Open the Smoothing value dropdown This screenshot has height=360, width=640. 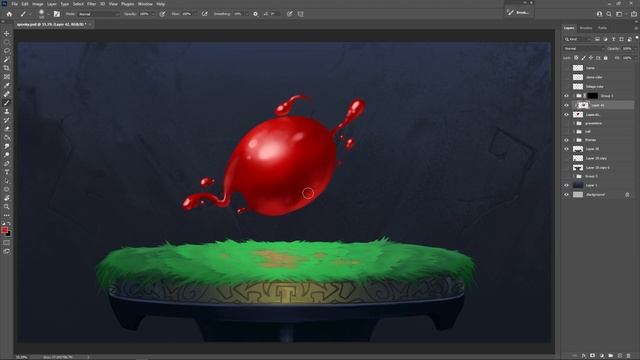point(247,14)
